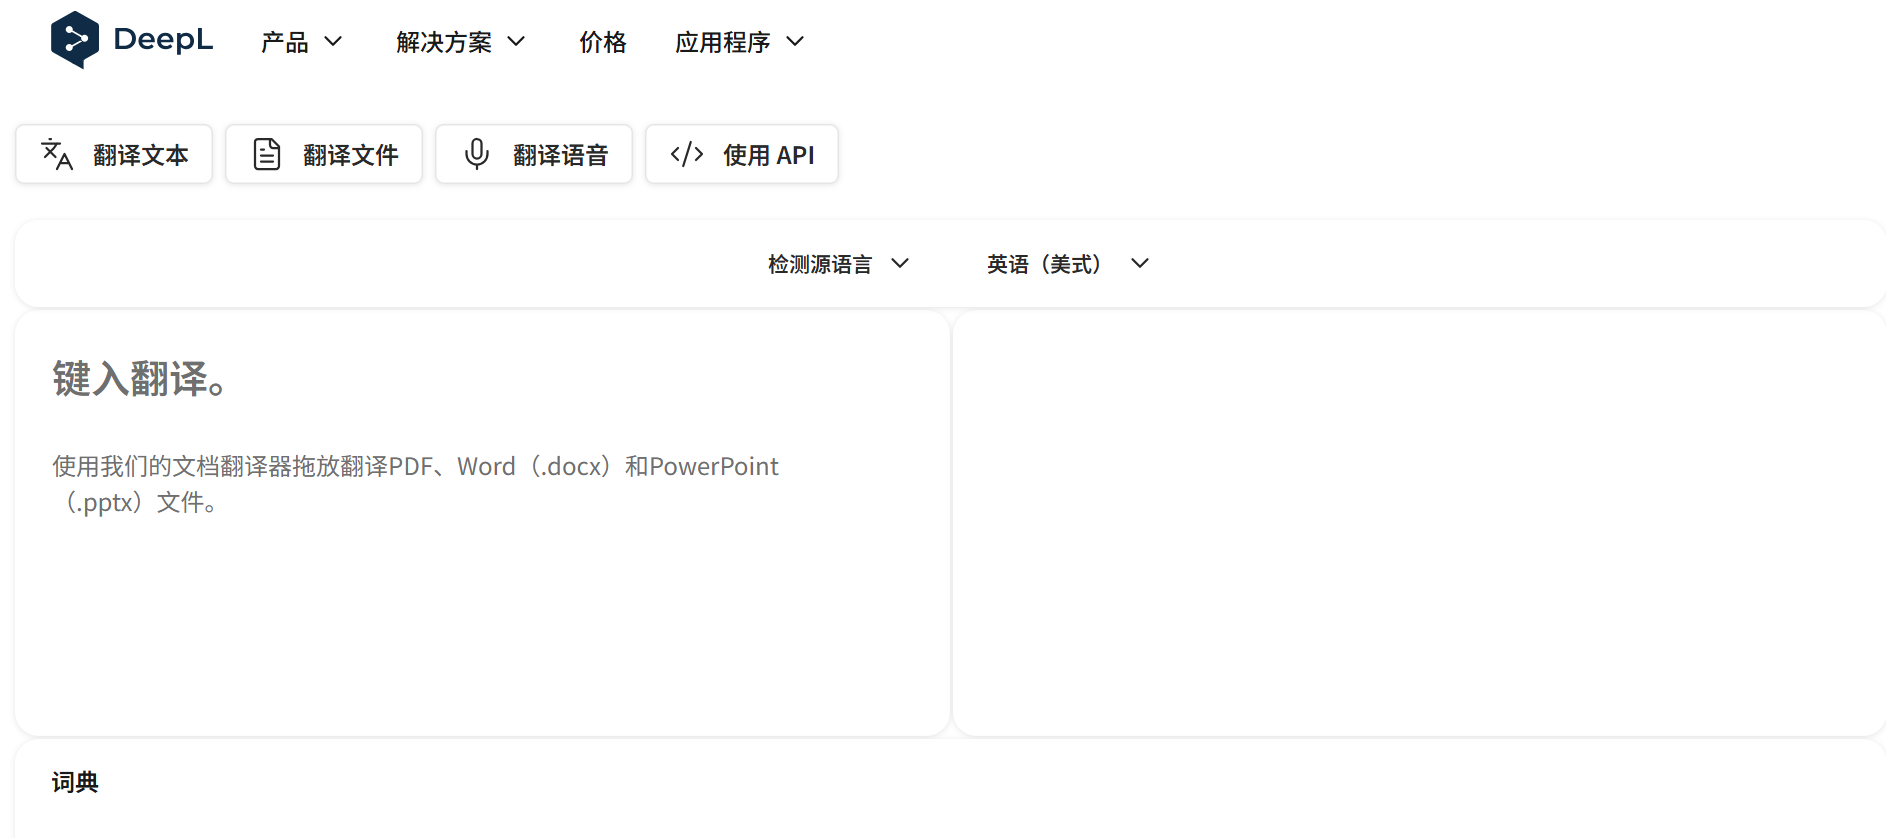Screen dimensions: 1886x838
Task: Click the document icon for 翻译文件
Action: 267,155
